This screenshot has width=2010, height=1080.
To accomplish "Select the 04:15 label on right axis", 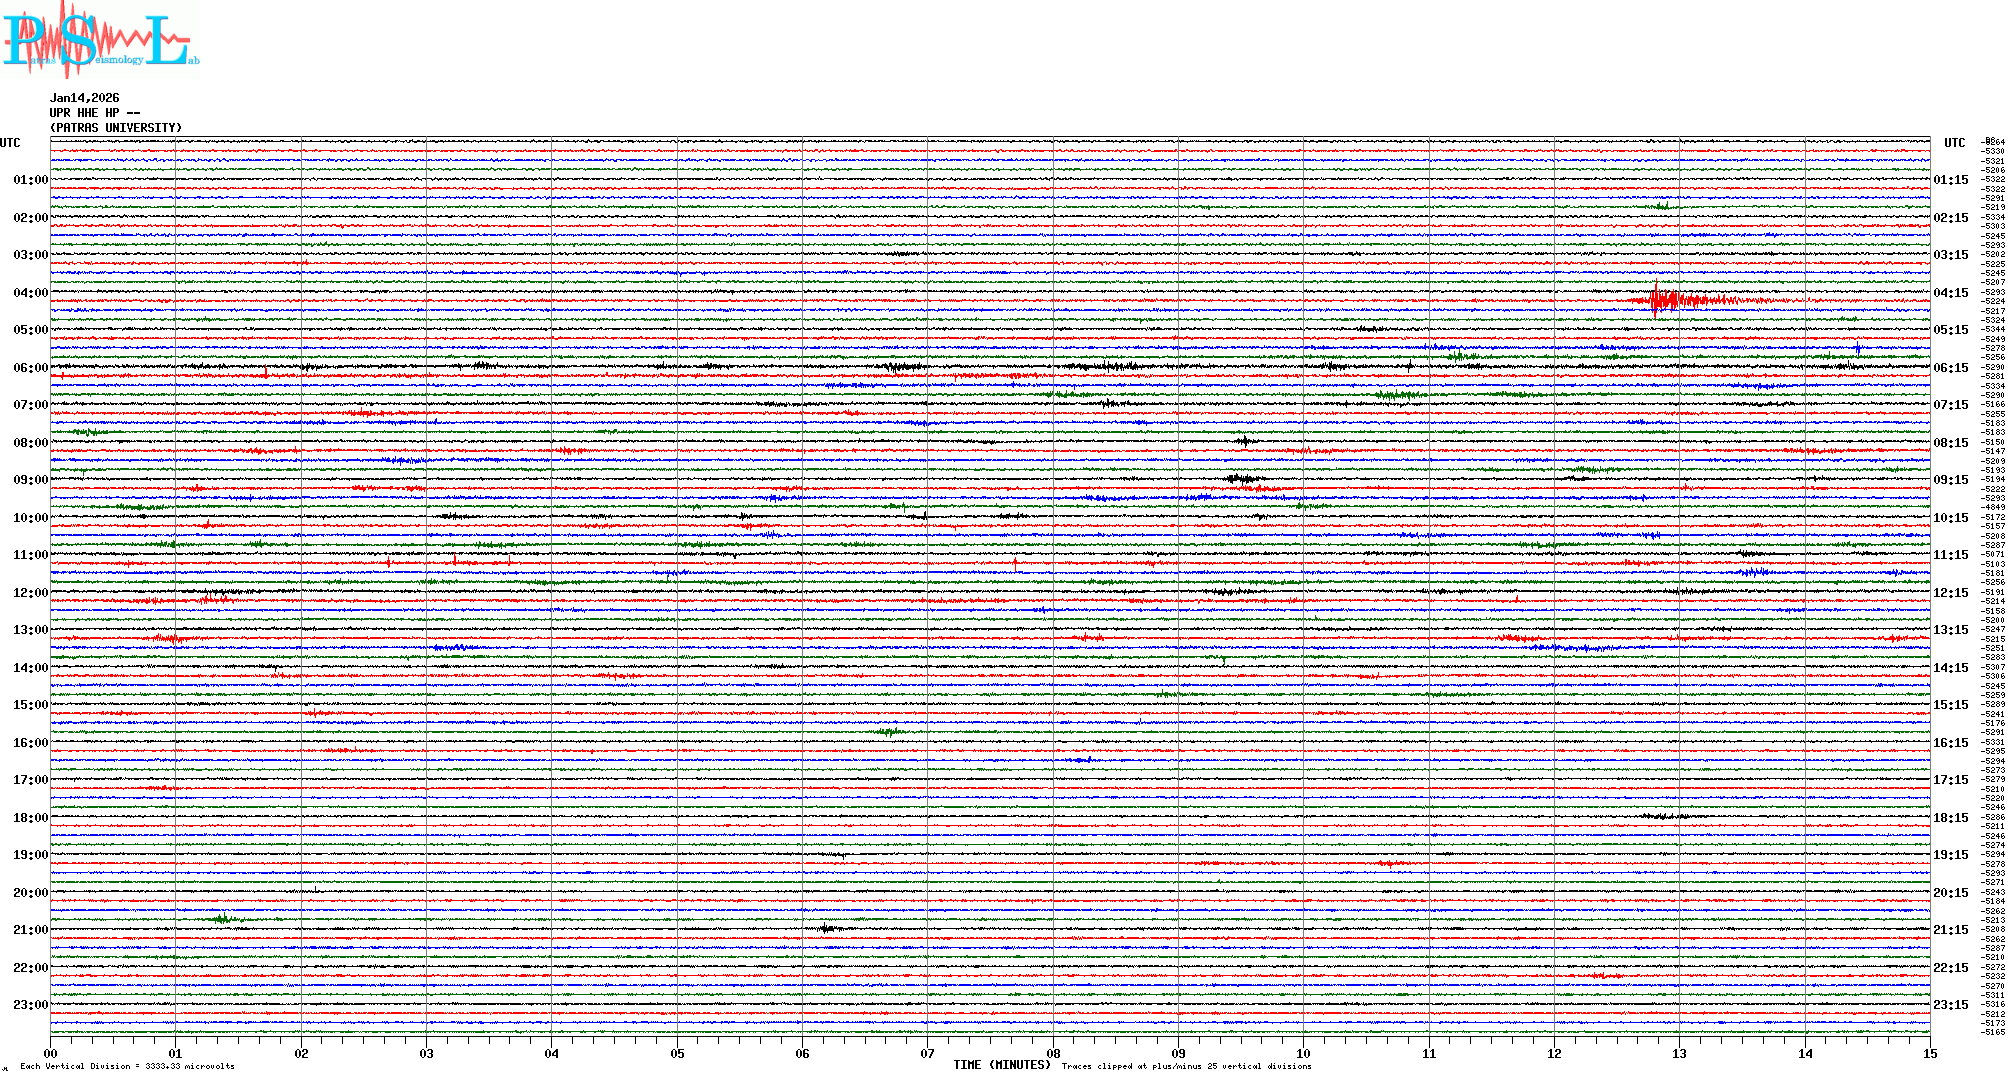I will tap(1950, 293).
